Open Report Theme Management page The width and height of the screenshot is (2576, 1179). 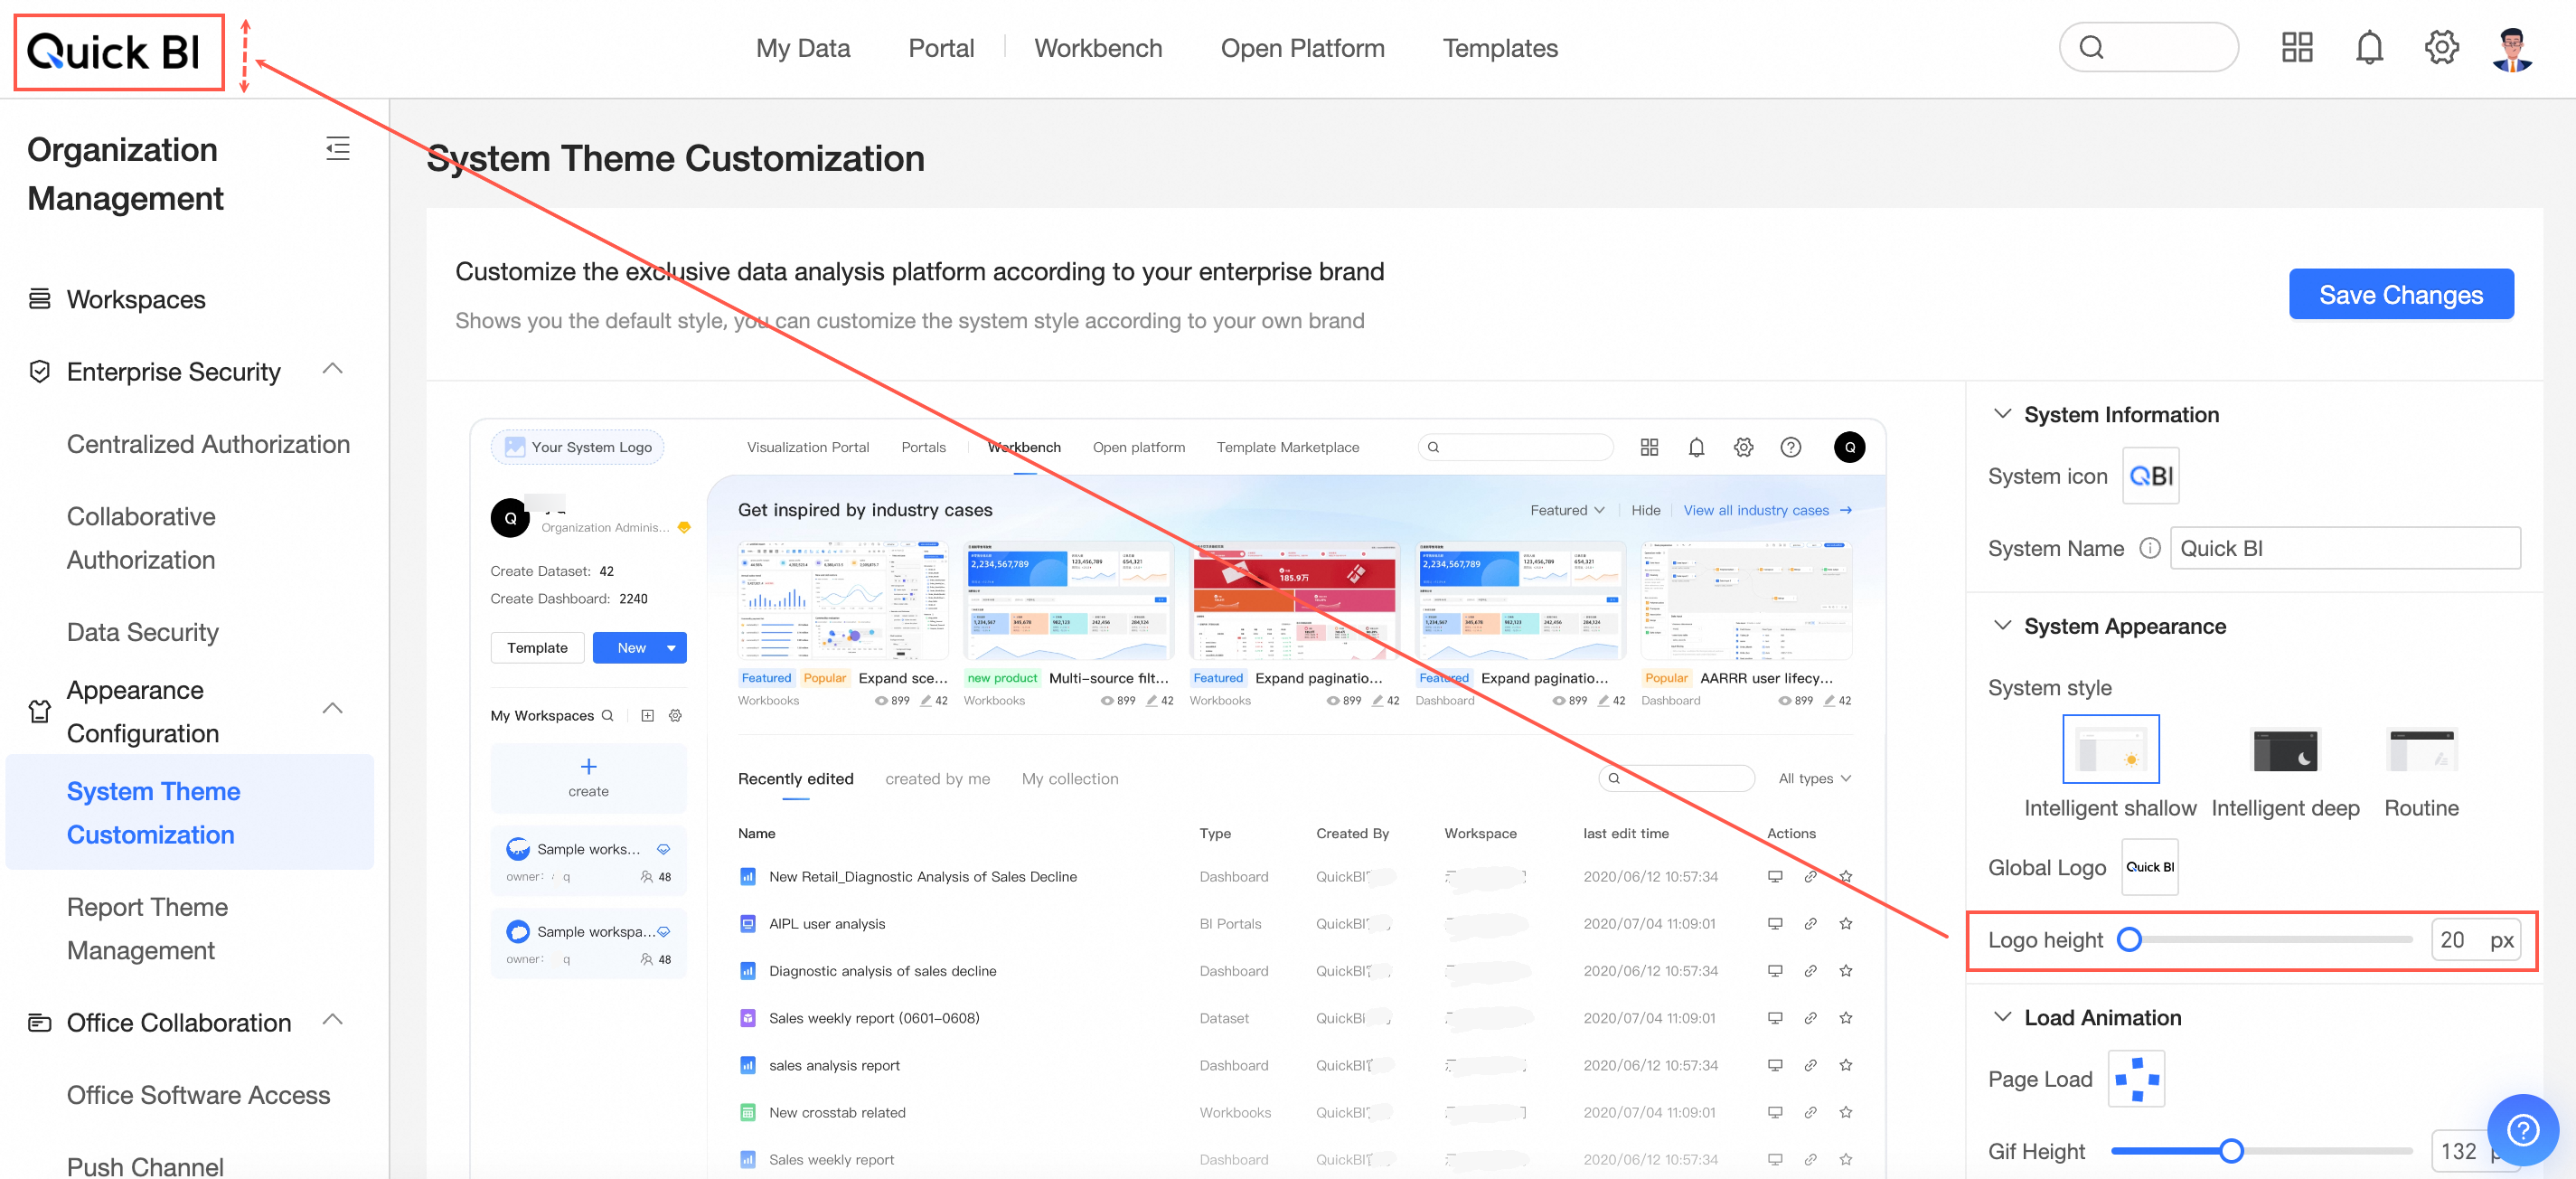[147, 928]
